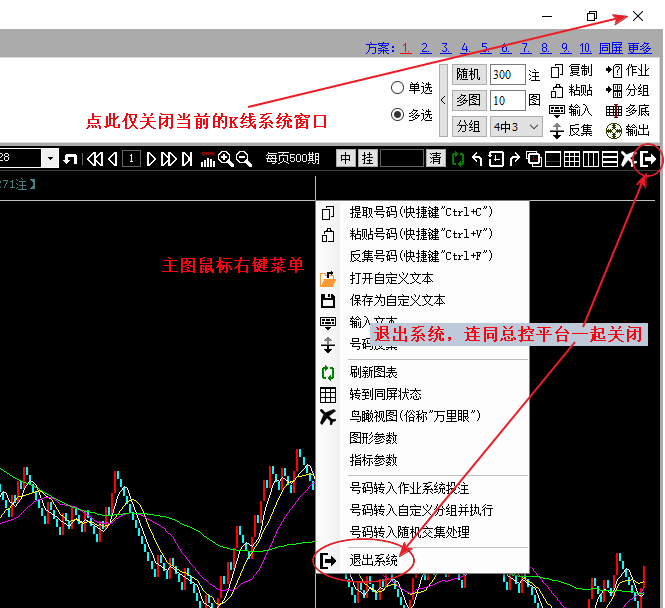Click the 复制 copy icon
Viewport: 665px width, 608px height.
pyautogui.click(x=558, y=71)
